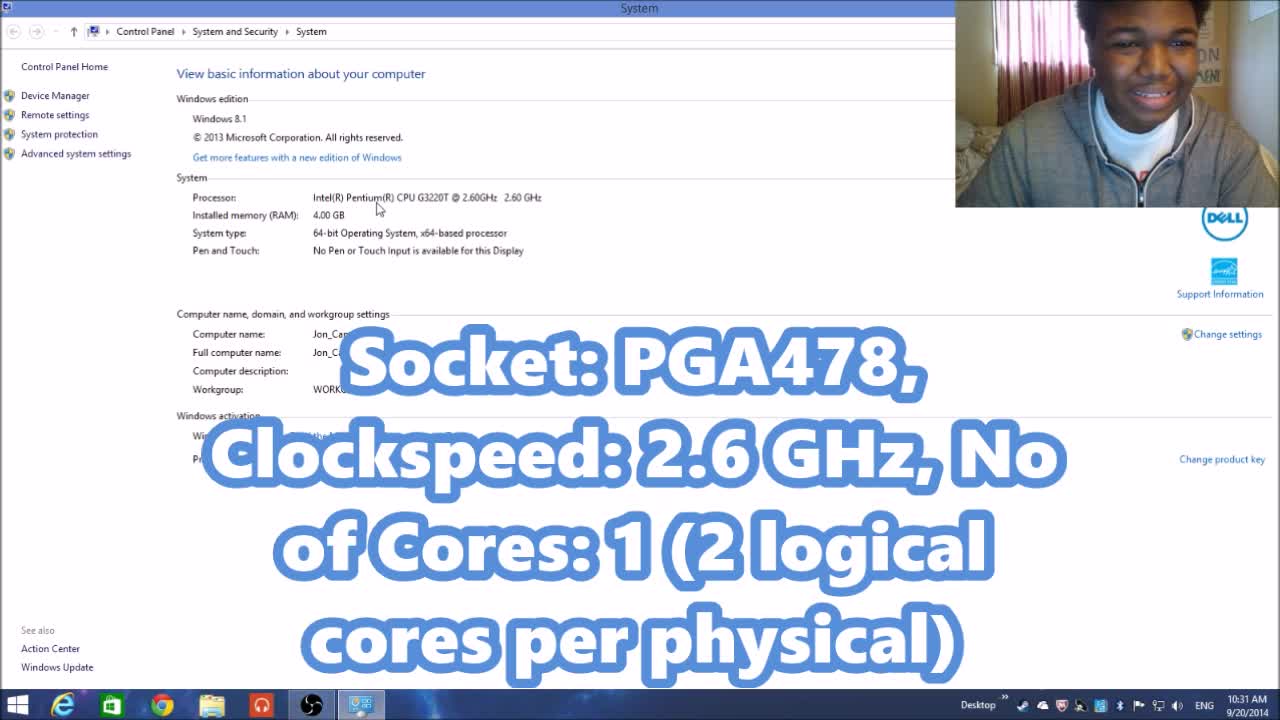This screenshot has width=1280, height=720.
Task: Expand the arrow after Control Panel breadcrumb
Action: (184, 32)
